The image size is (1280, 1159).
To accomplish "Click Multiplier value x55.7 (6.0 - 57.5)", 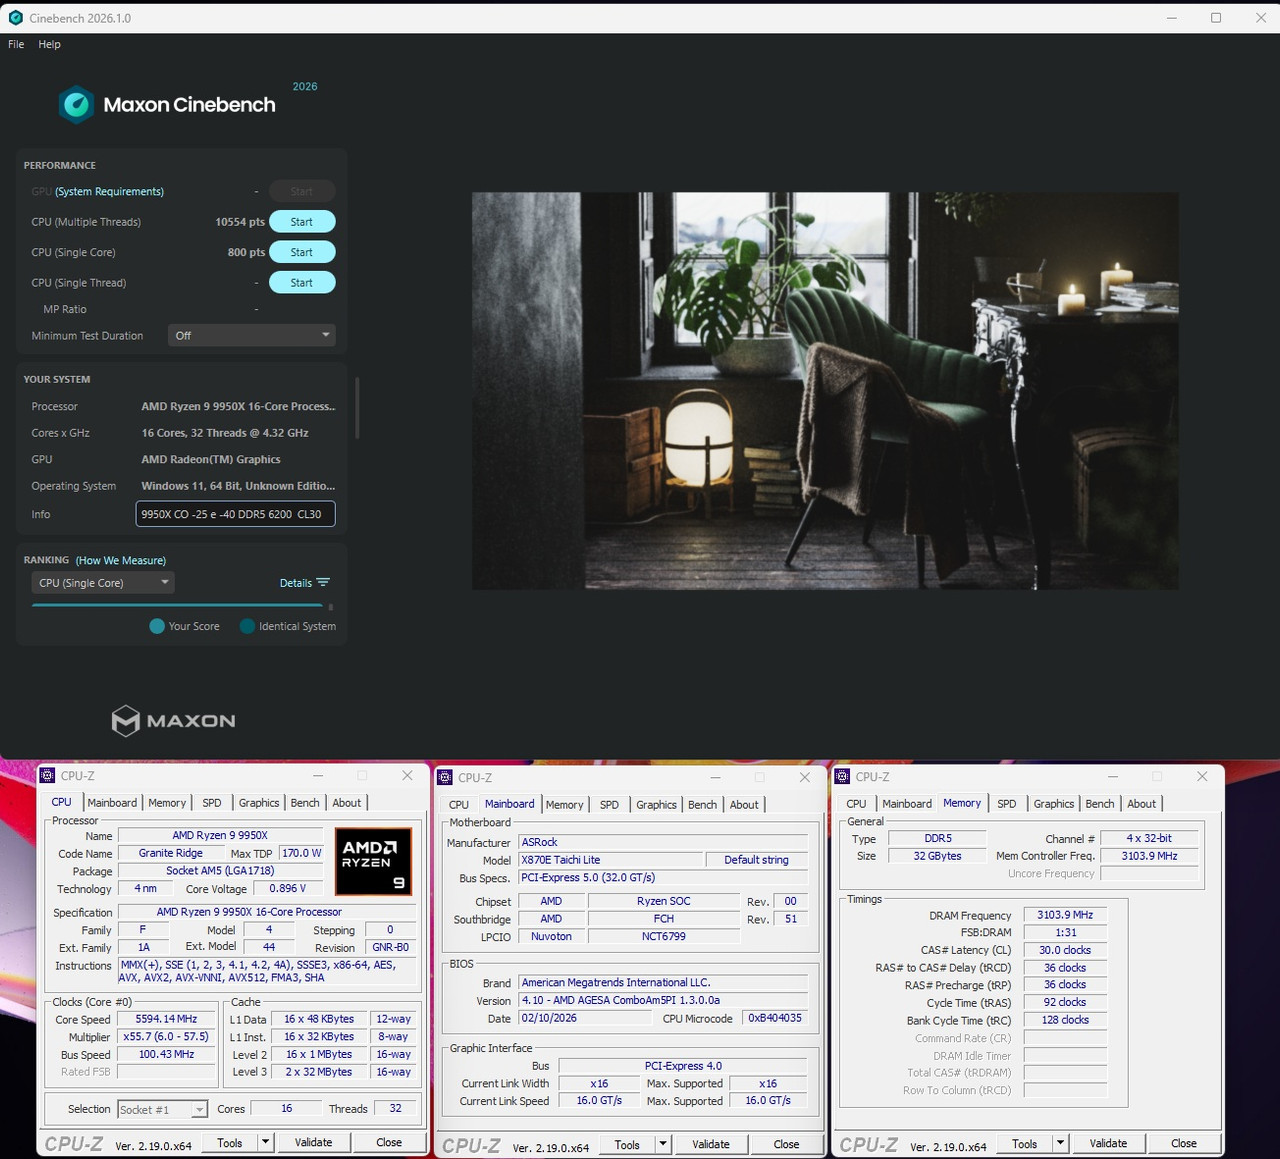I will [x=167, y=1037].
